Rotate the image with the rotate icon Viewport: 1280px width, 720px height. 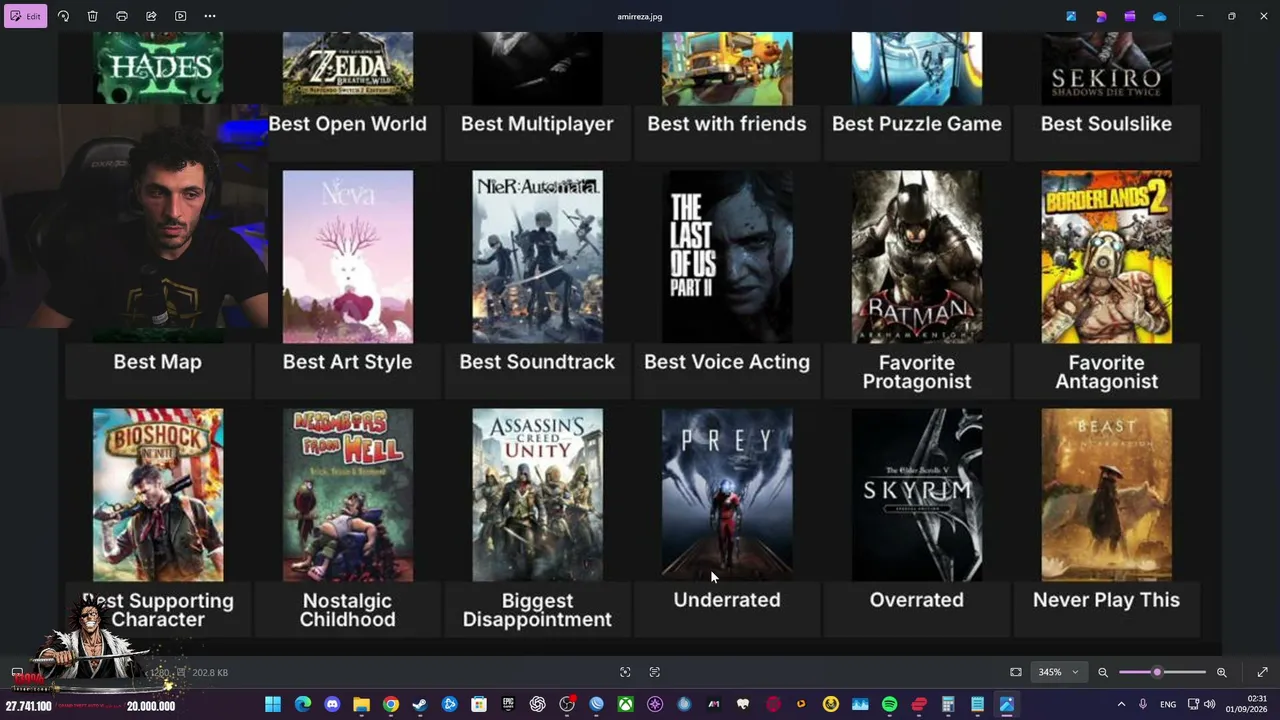(x=63, y=16)
